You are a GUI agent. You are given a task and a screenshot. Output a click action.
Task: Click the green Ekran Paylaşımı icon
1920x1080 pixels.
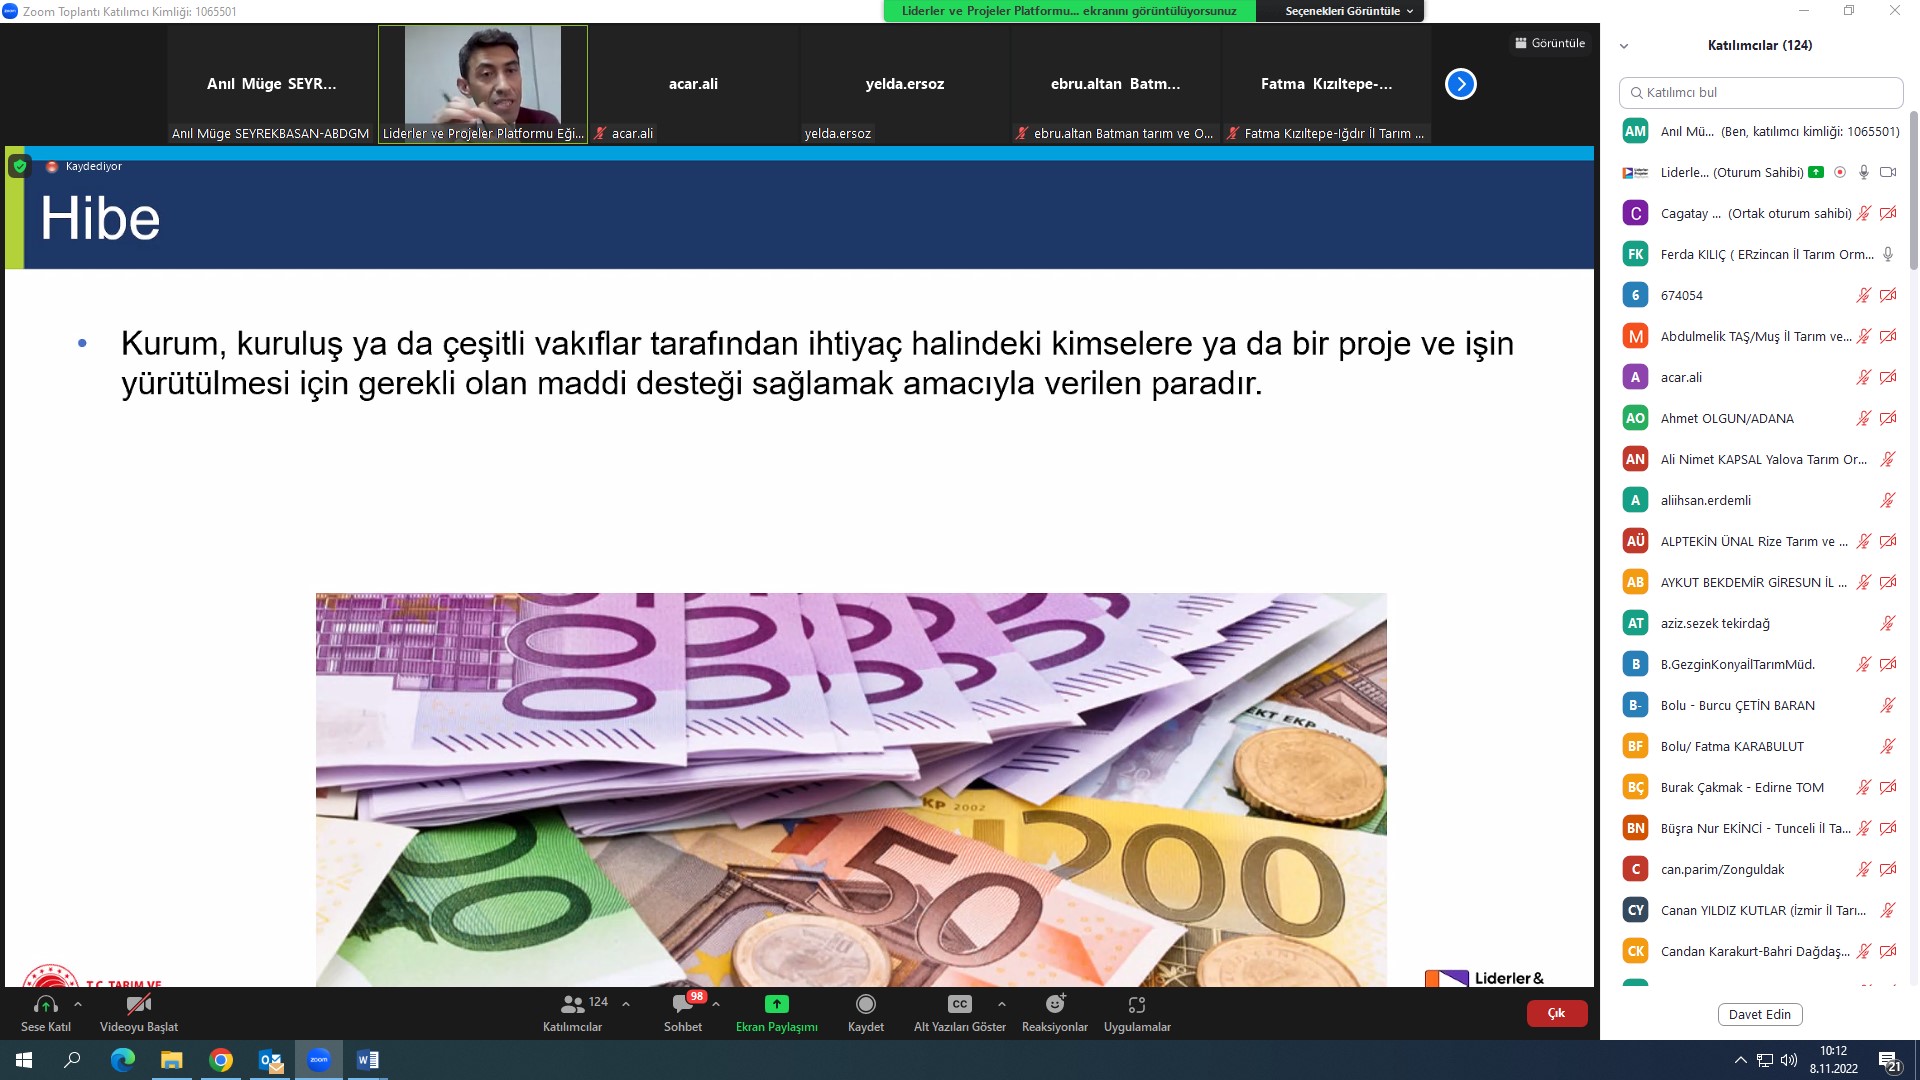point(776,1004)
